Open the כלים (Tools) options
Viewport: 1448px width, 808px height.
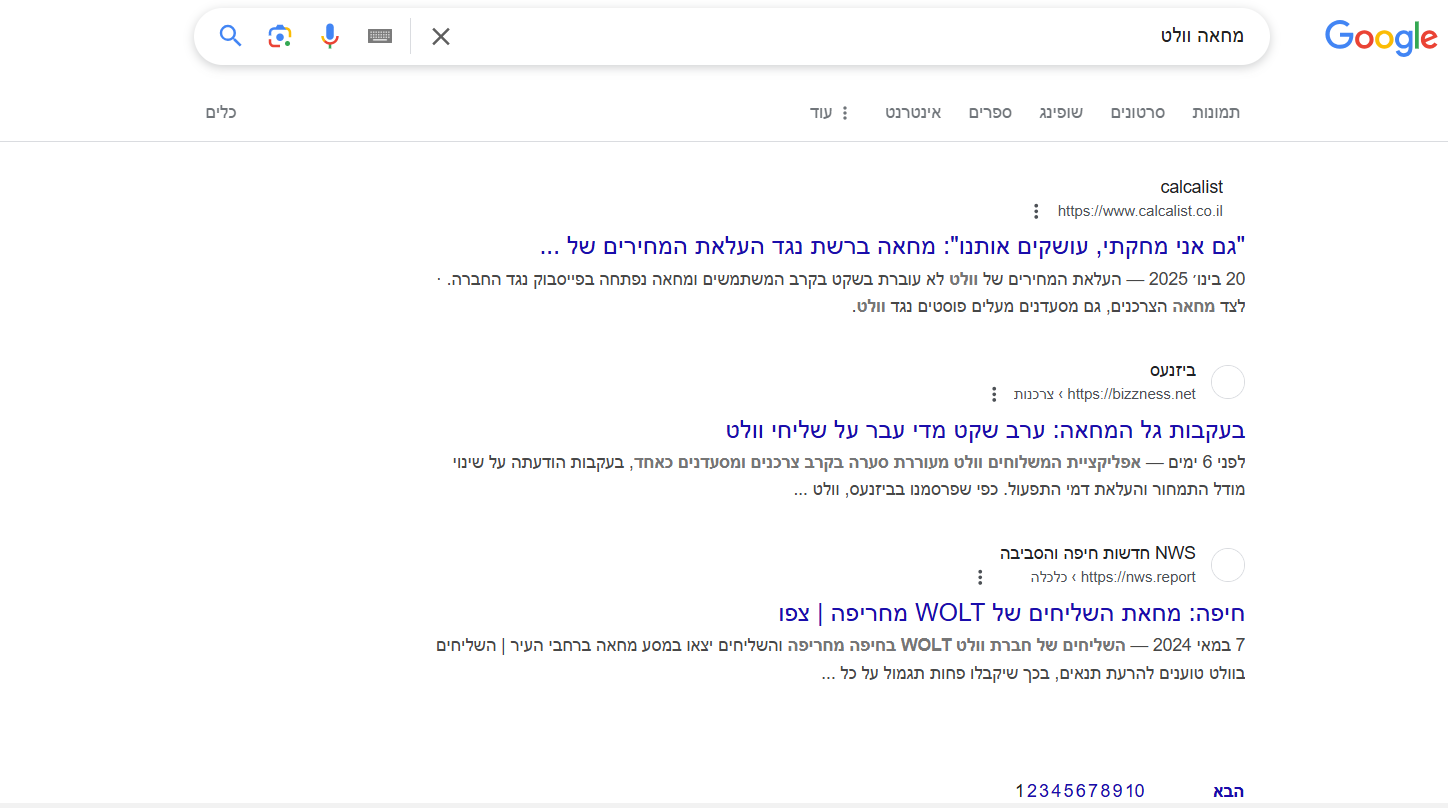coord(220,112)
